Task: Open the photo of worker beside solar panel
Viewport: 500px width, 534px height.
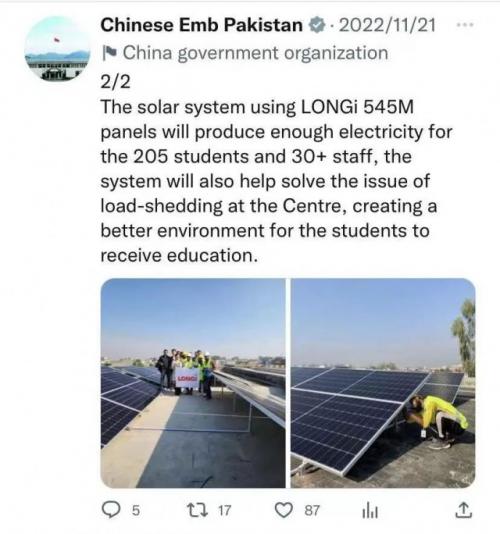Action: coord(383,383)
